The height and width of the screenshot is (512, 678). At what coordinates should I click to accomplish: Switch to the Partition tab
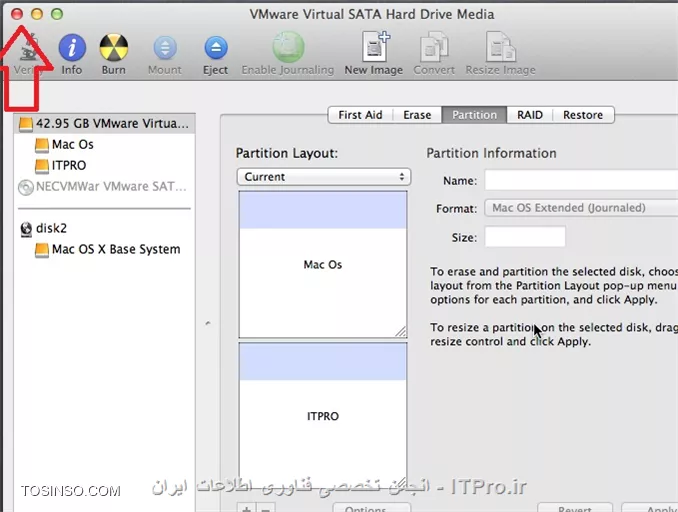[474, 115]
